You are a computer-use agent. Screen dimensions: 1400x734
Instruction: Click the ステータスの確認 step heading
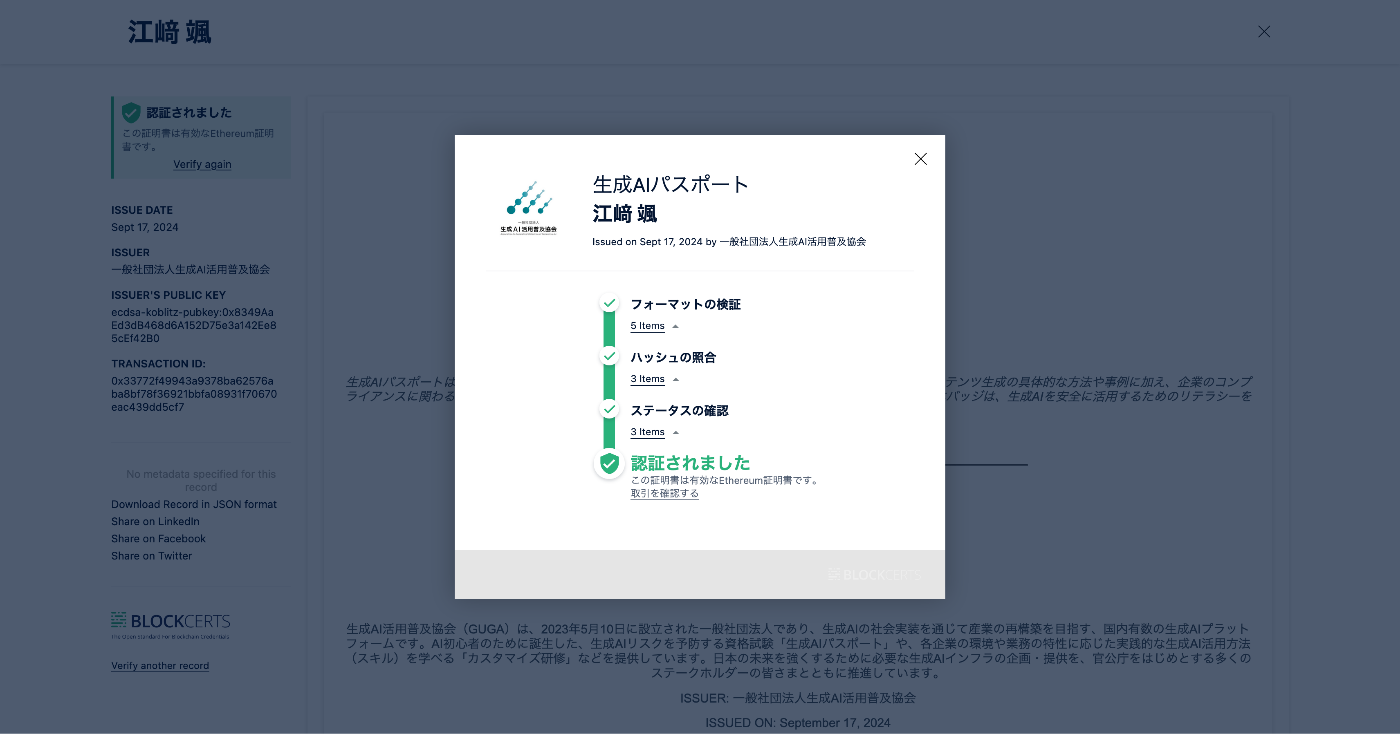coord(680,410)
